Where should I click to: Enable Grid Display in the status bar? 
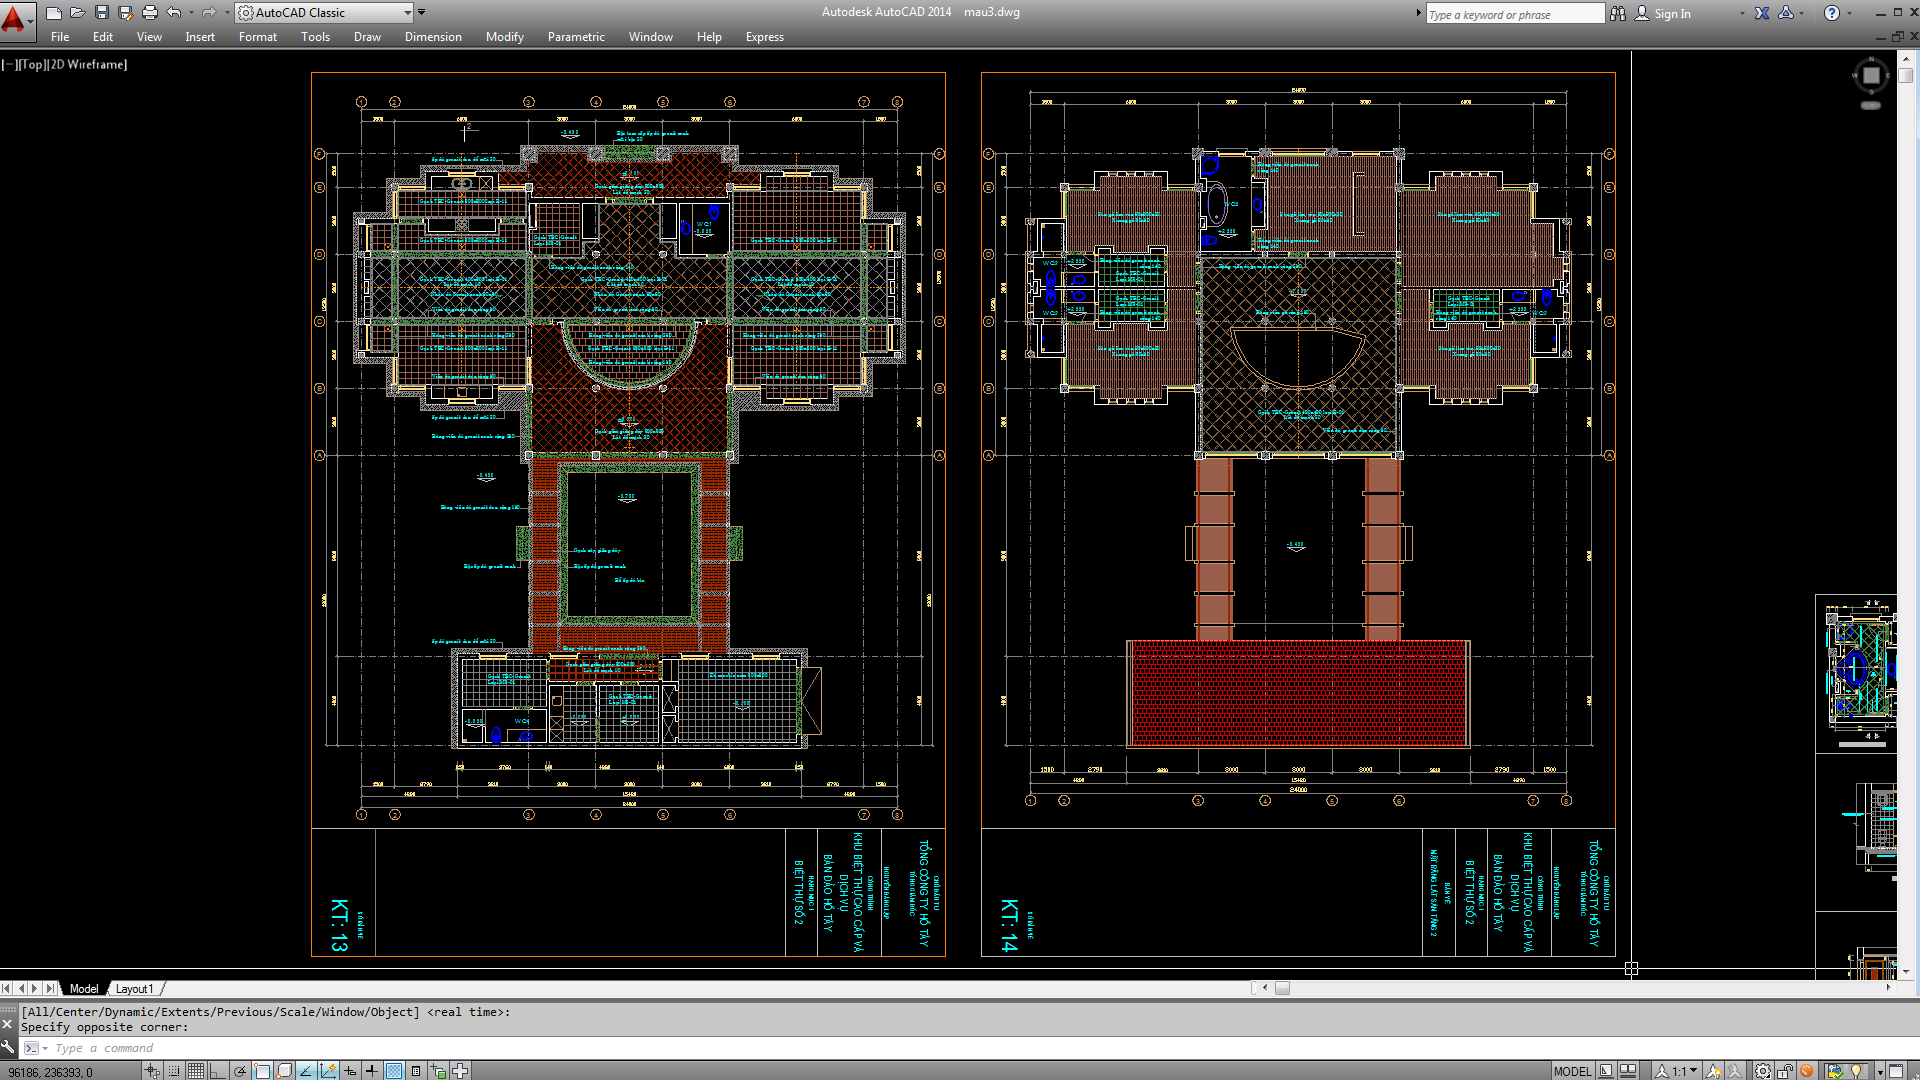tap(195, 1071)
